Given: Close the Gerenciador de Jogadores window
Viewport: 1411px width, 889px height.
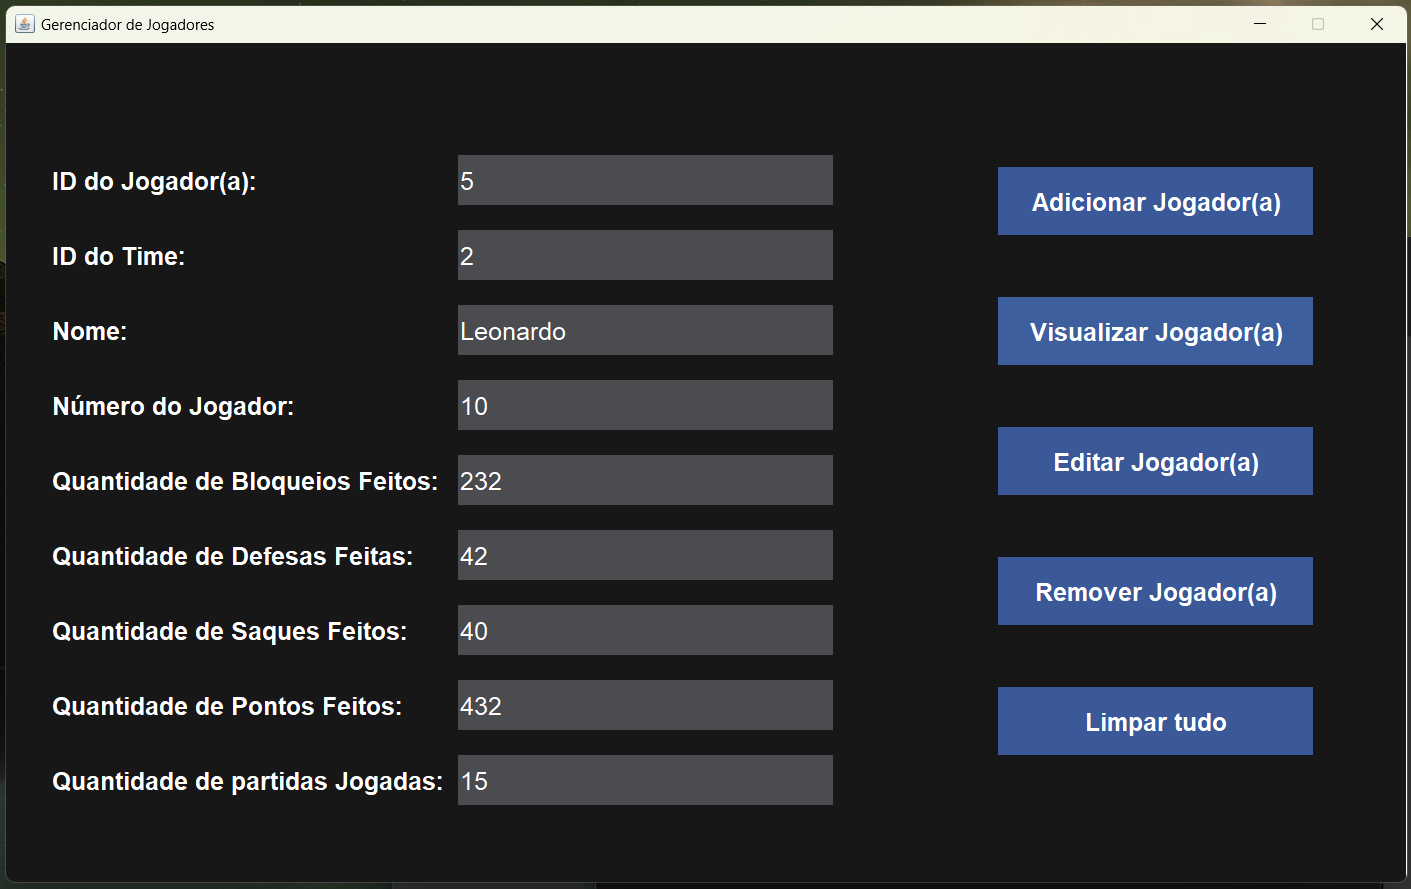Looking at the screenshot, I should (1377, 24).
